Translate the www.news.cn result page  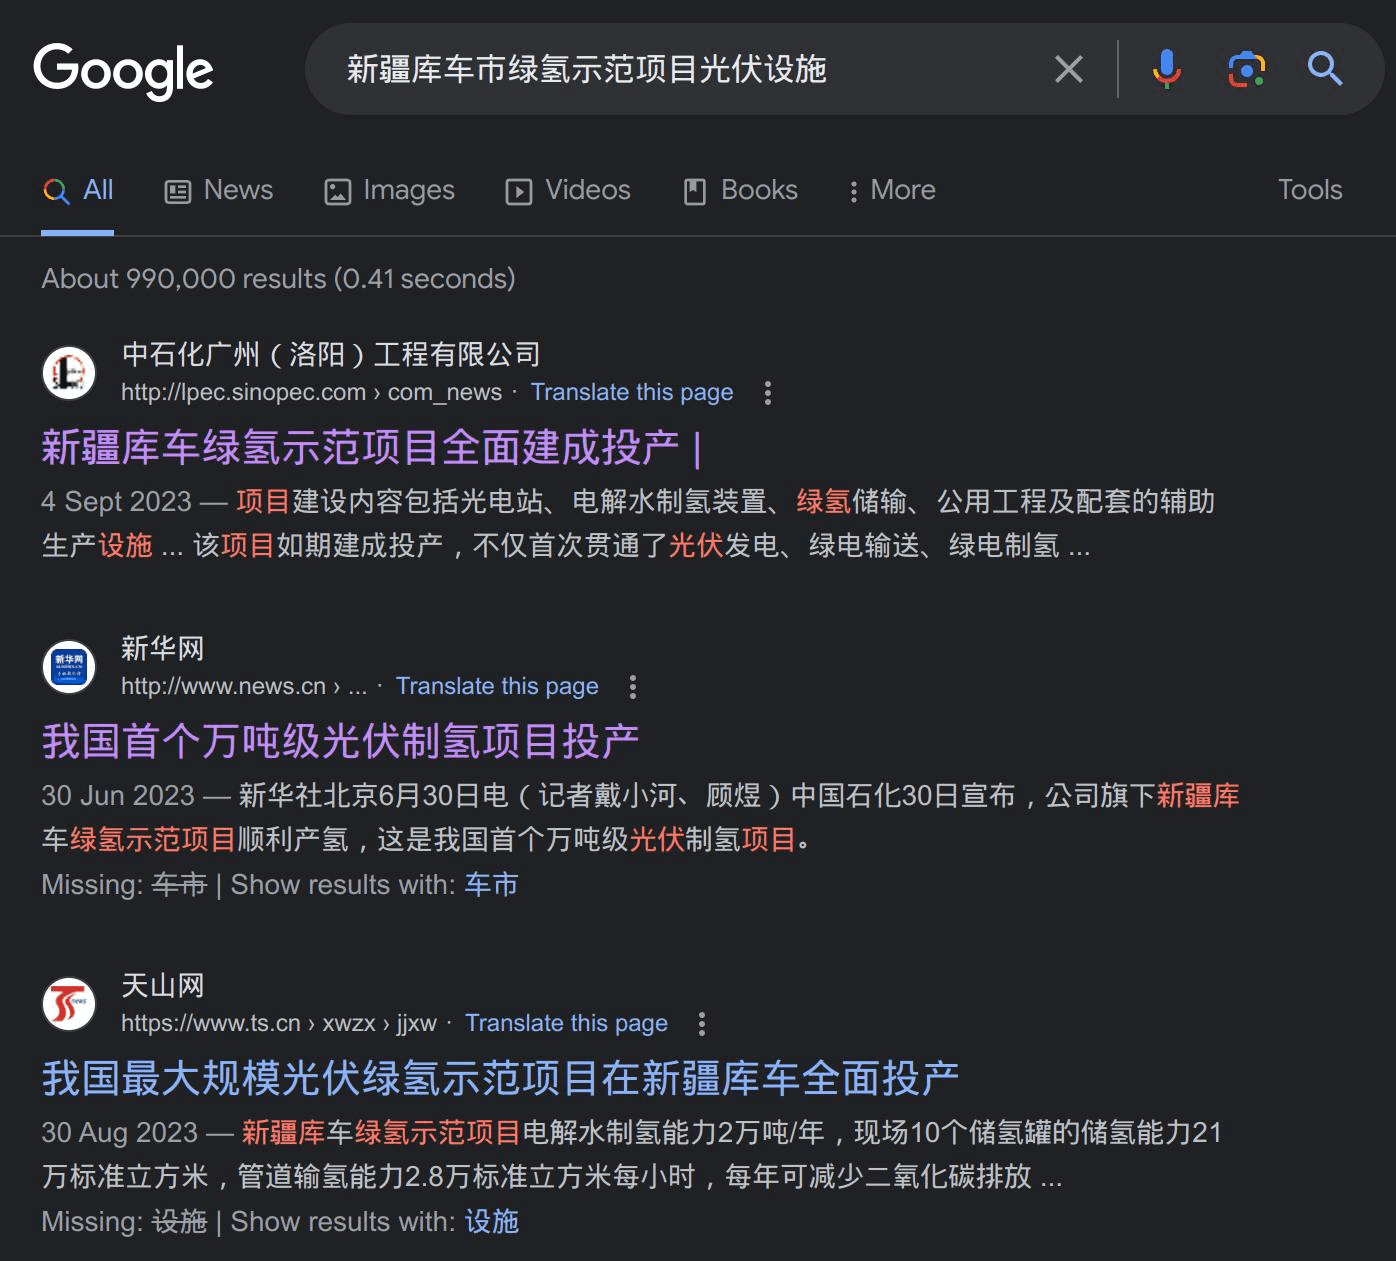point(497,686)
